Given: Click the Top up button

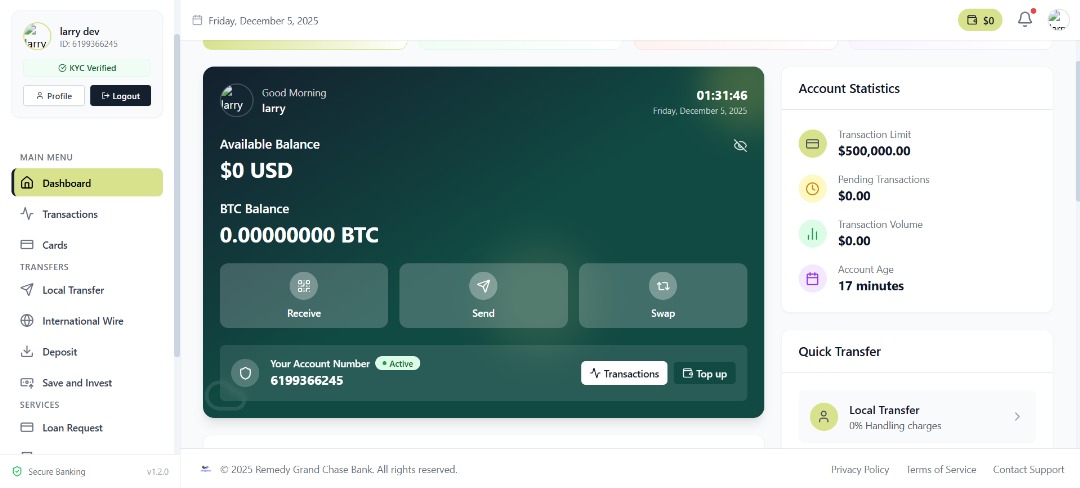Looking at the screenshot, I should pyautogui.click(x=705, y=373).
